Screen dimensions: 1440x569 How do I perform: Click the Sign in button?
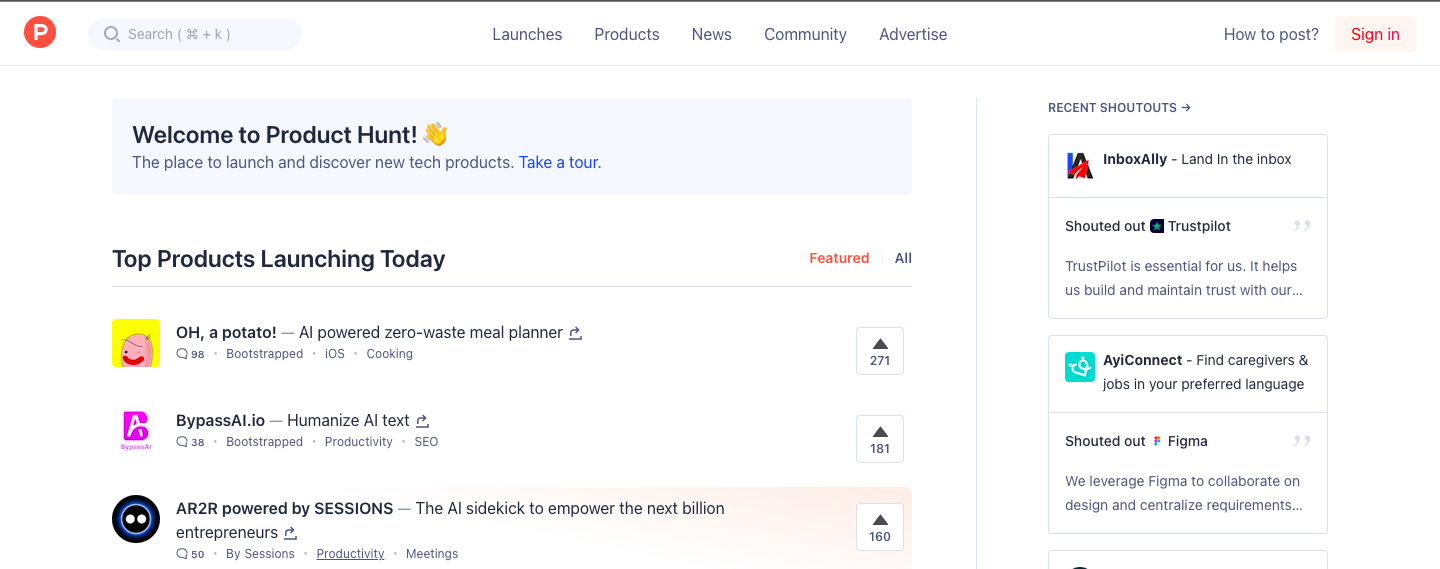point(1375,34)
